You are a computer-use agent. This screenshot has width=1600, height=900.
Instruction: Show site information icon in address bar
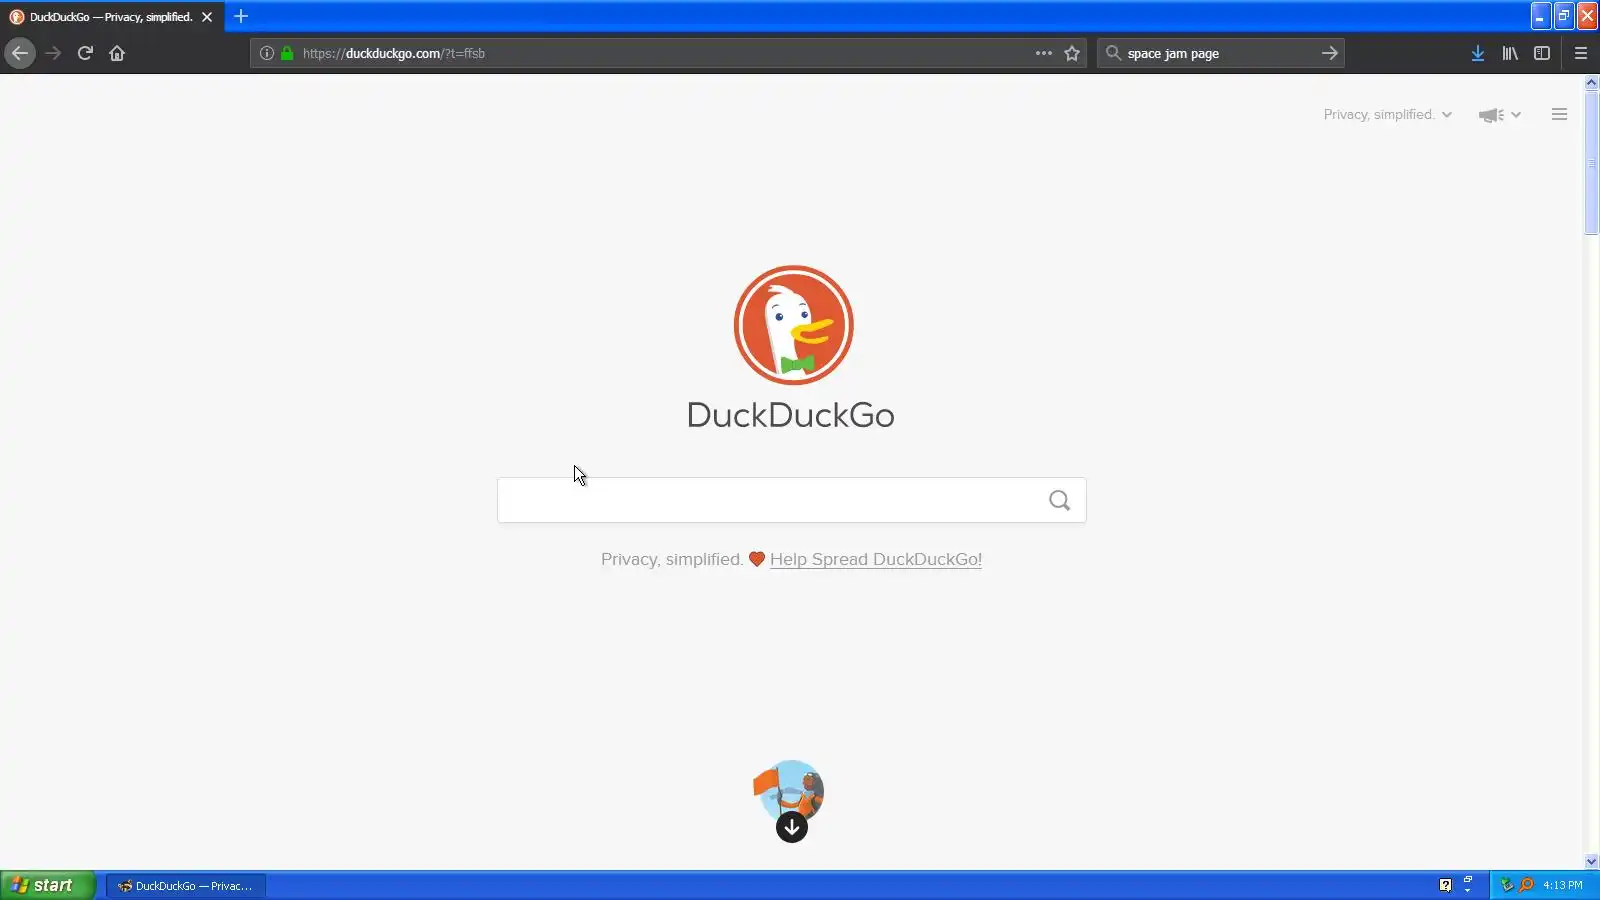(x=266, y=53)
